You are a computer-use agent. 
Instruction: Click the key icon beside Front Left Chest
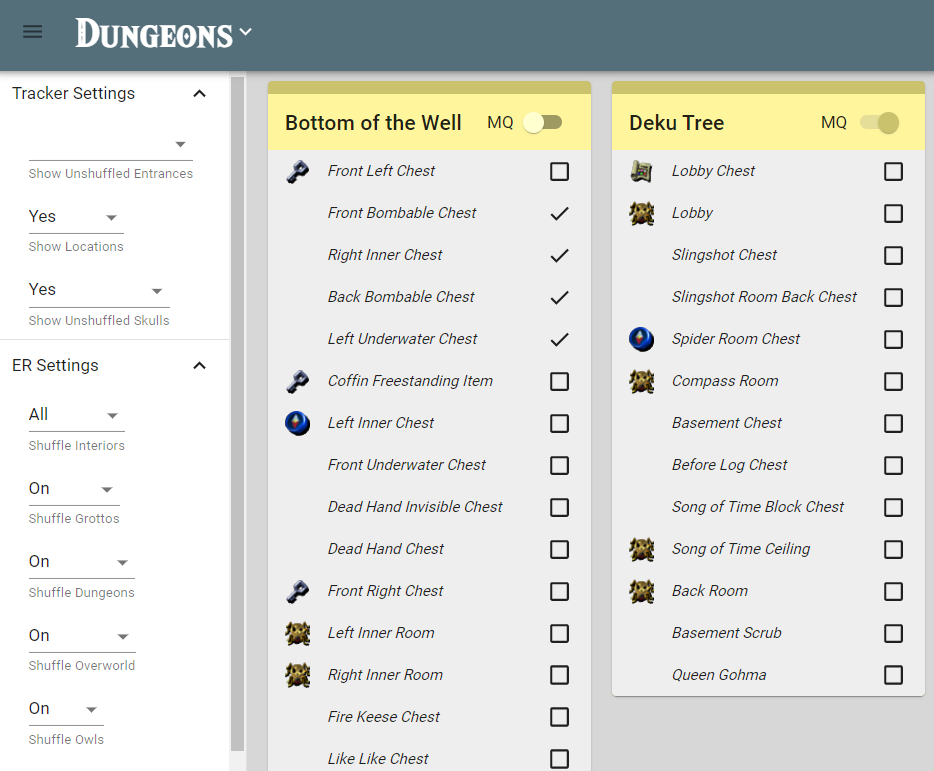[x=297, y=172]
